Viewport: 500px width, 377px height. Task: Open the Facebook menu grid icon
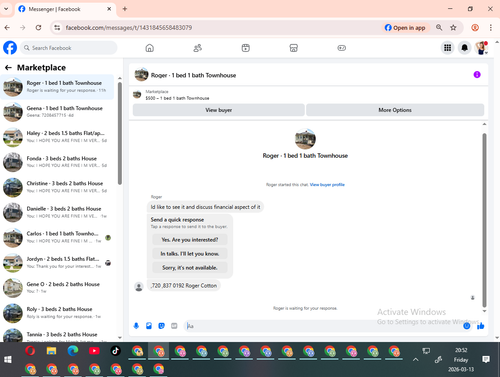tap(447, 48)
